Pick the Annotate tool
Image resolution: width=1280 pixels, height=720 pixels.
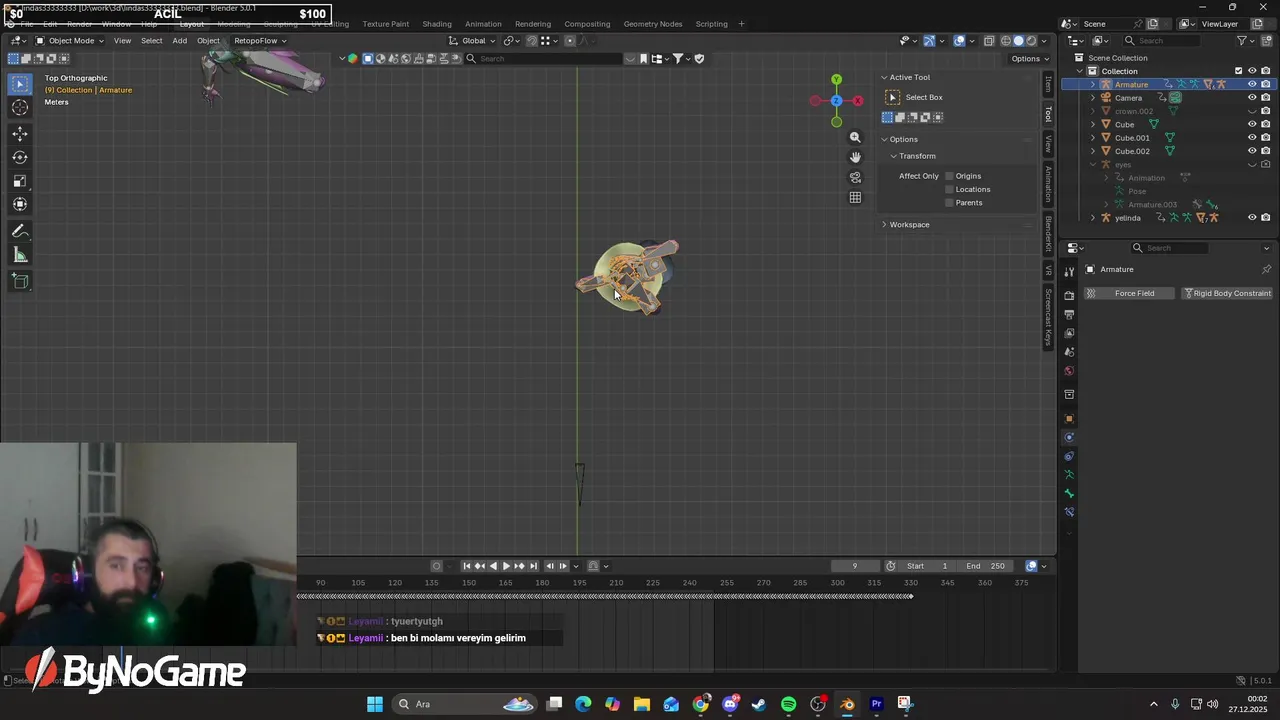20,231
